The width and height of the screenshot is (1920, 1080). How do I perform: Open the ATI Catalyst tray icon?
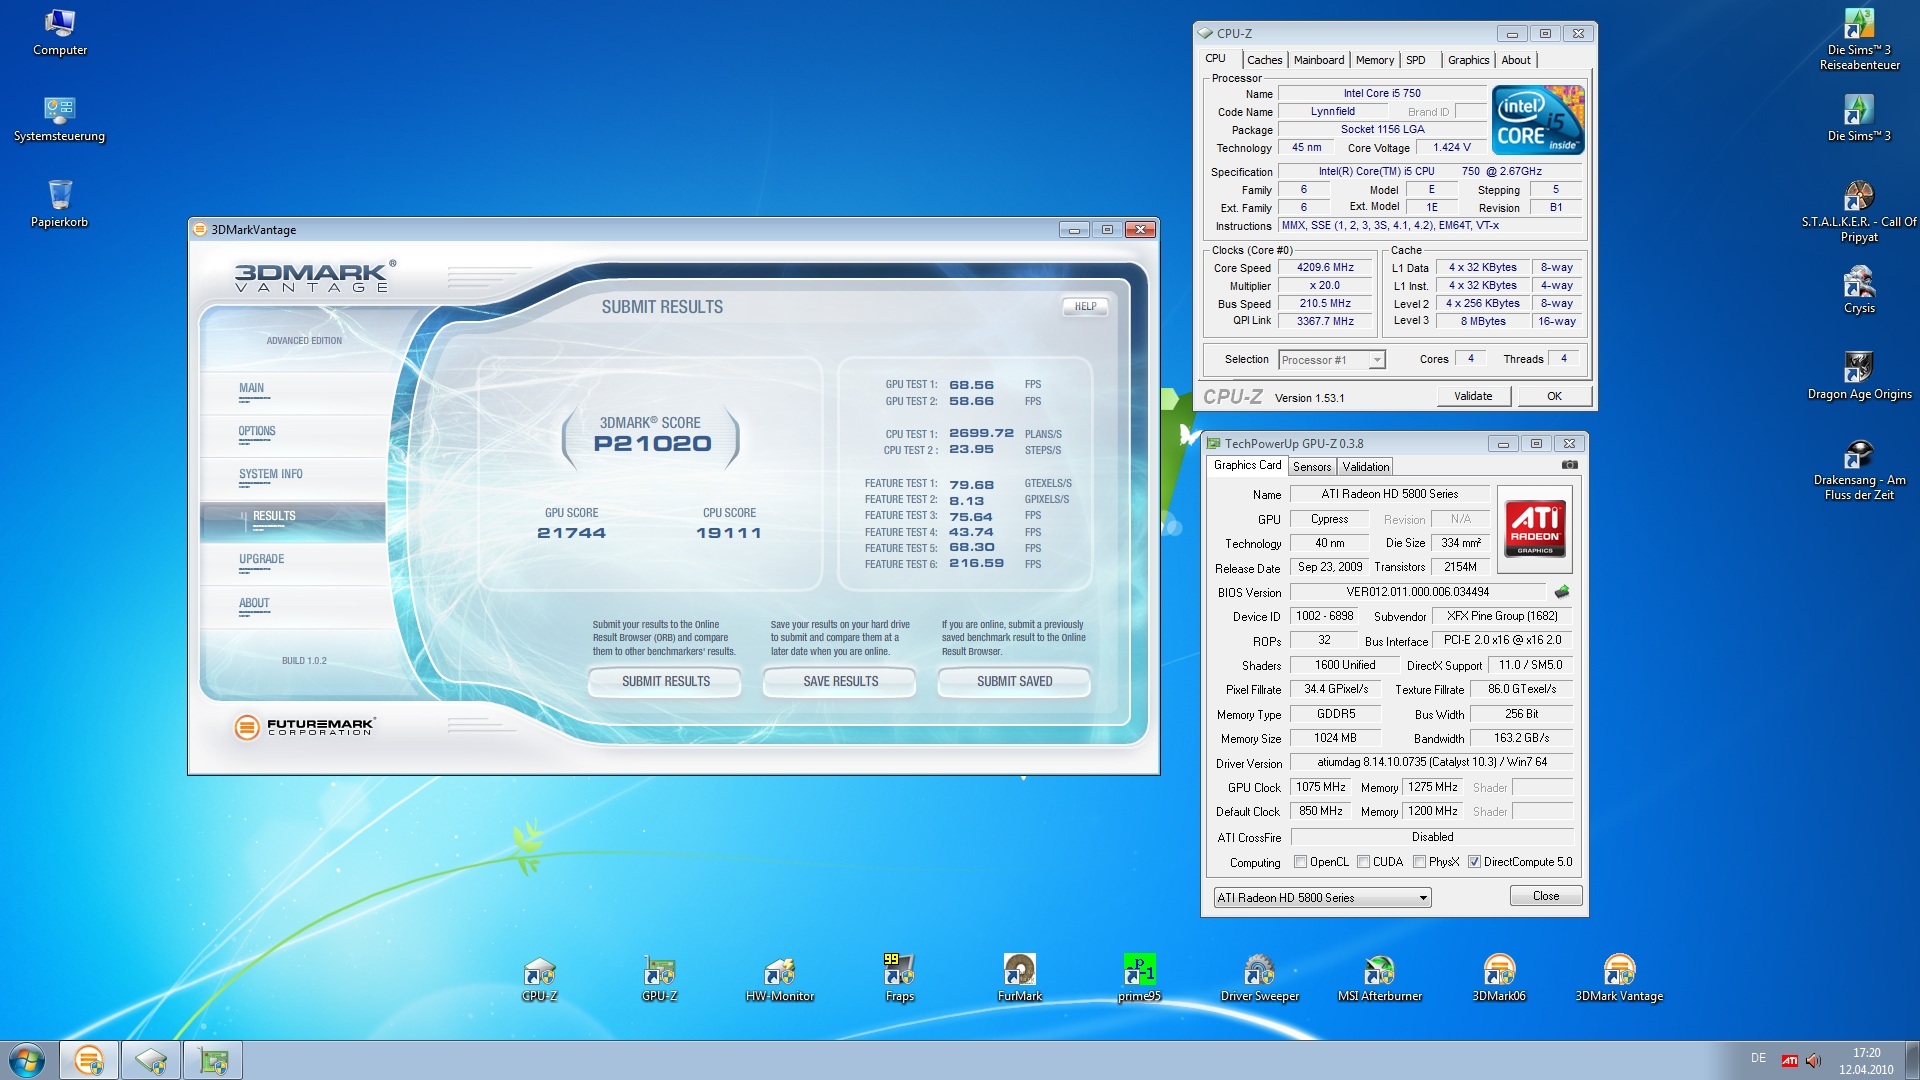click(x=1790, y=1061)
